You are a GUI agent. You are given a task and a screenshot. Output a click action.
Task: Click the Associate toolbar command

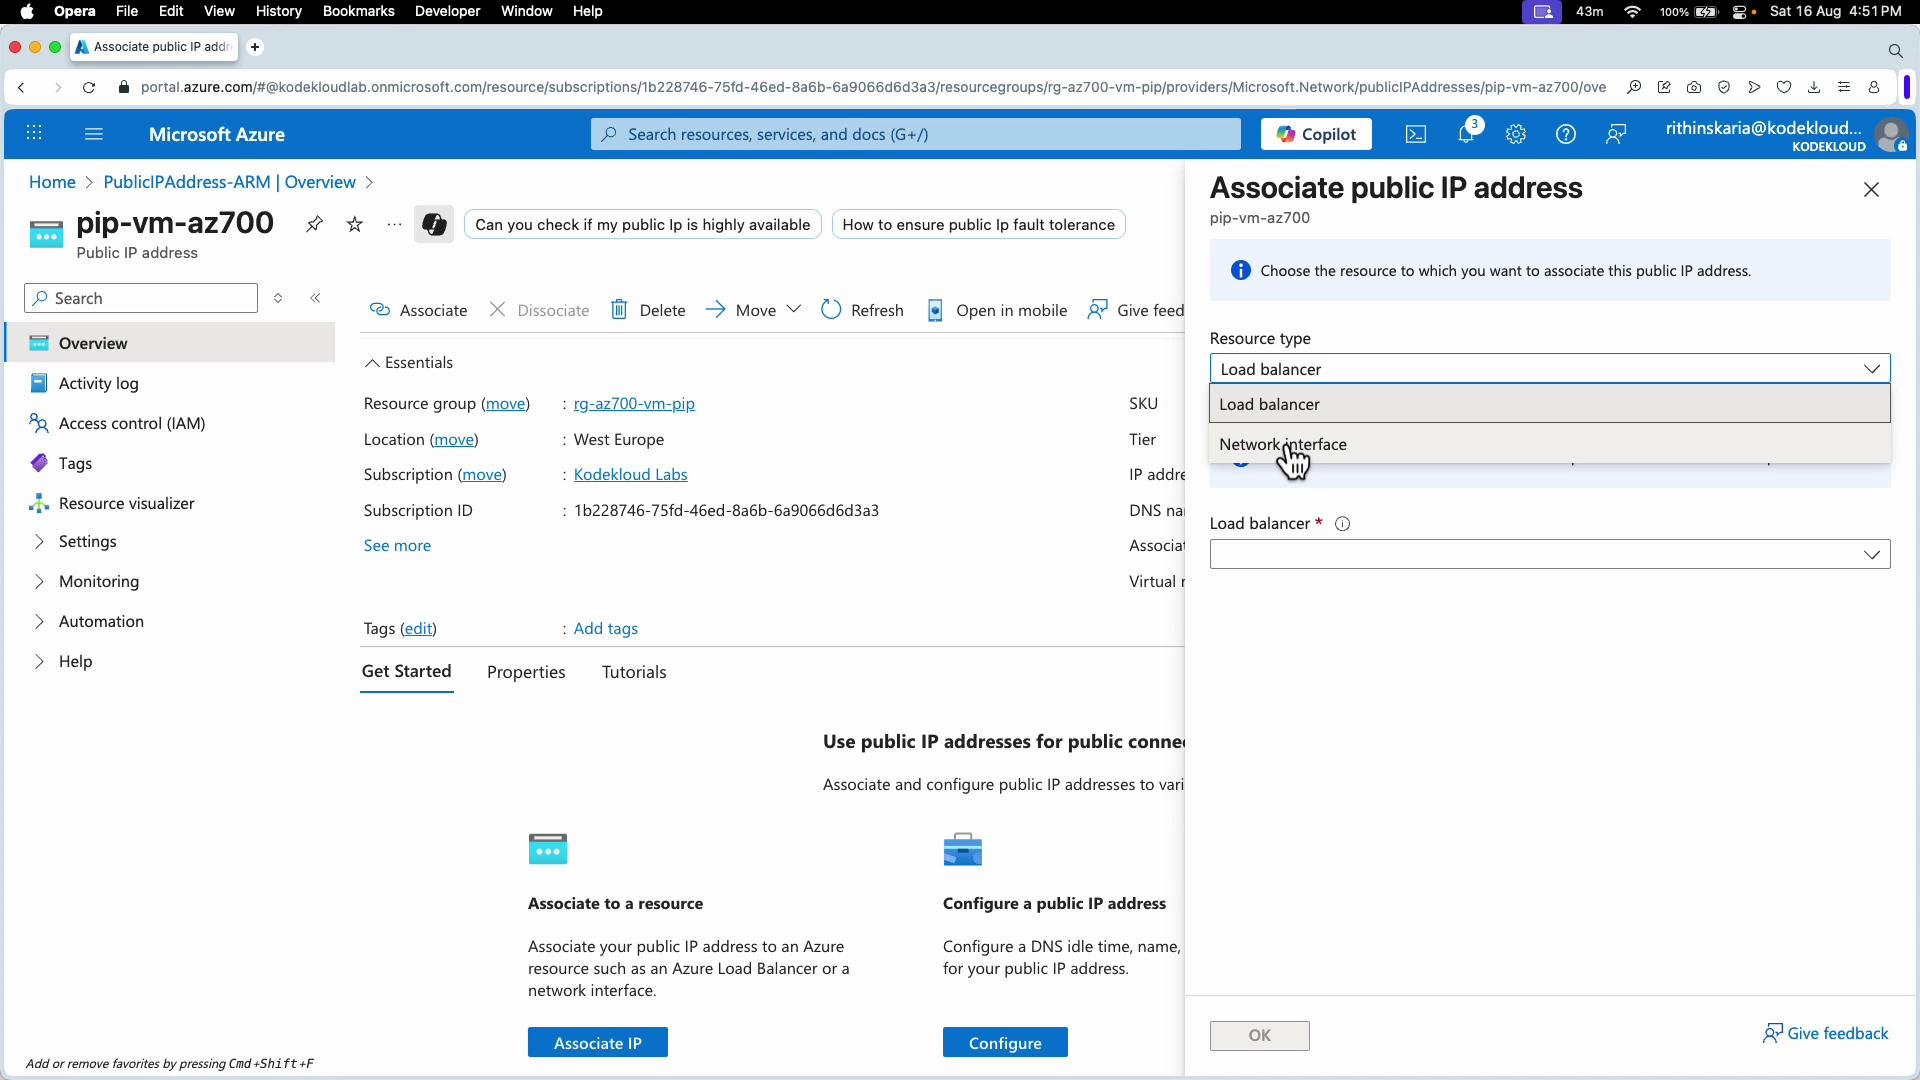pos(418,310)
